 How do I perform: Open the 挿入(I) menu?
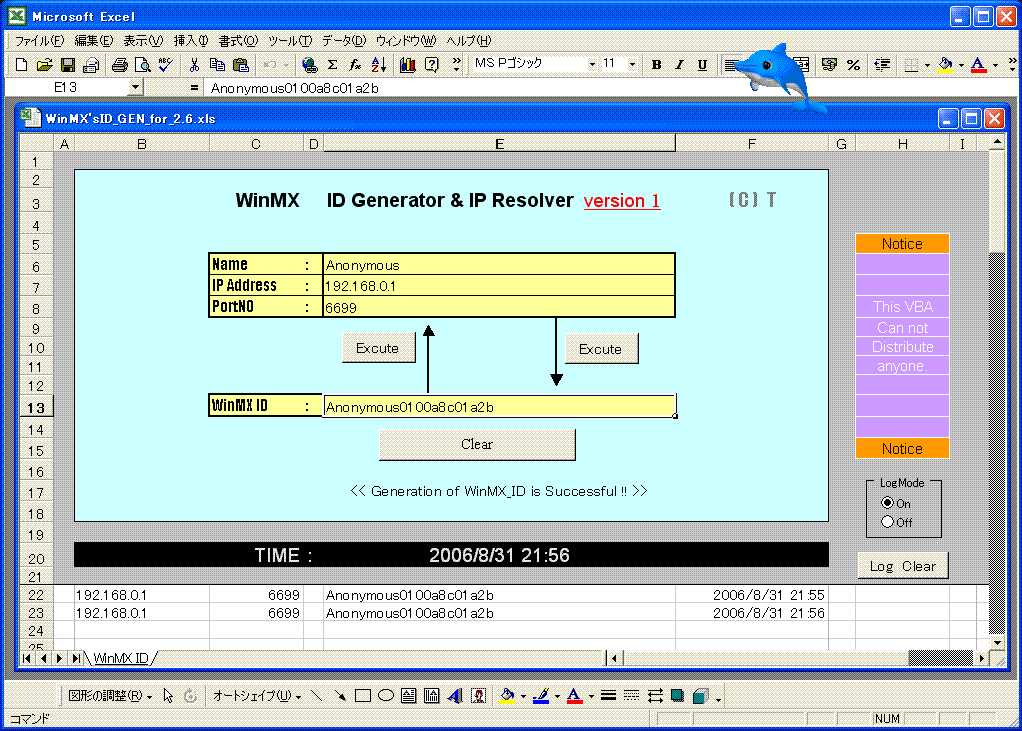(190, 40)
